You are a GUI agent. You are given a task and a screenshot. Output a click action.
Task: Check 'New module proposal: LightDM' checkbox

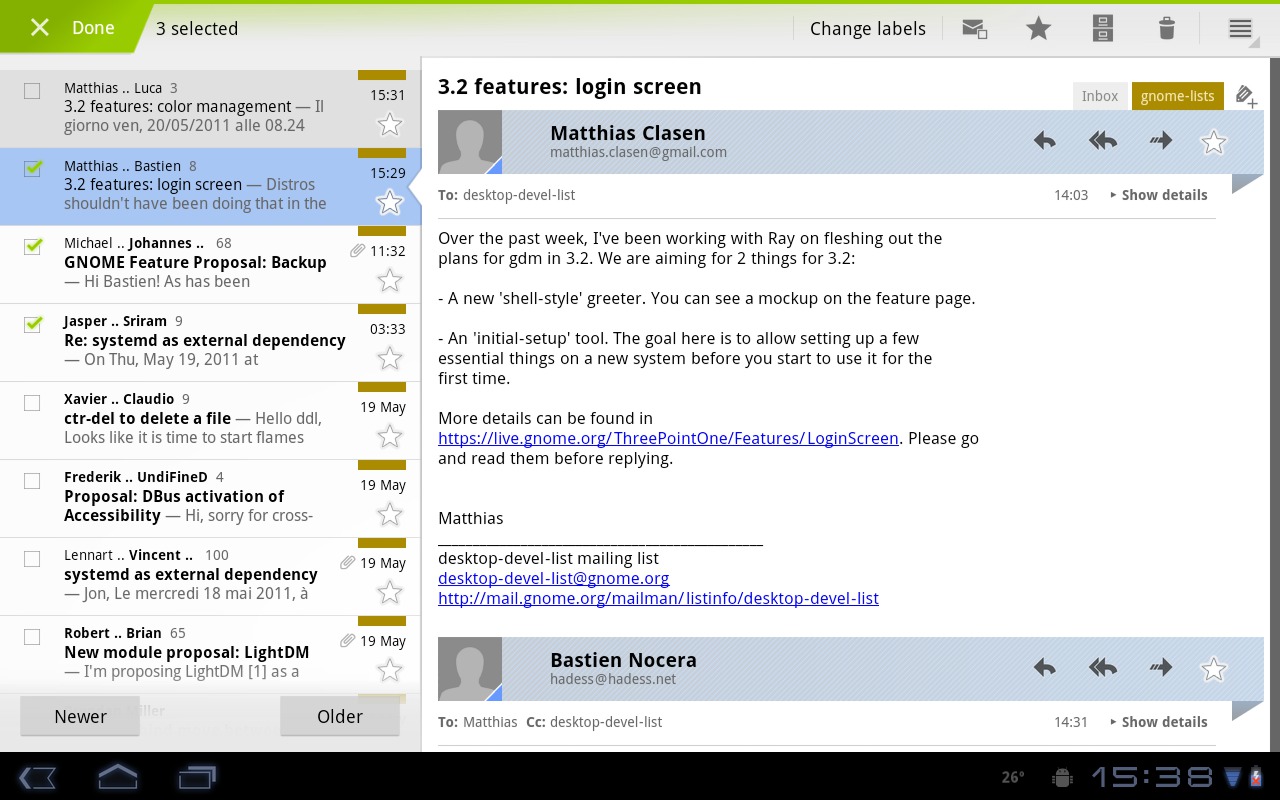32,637
